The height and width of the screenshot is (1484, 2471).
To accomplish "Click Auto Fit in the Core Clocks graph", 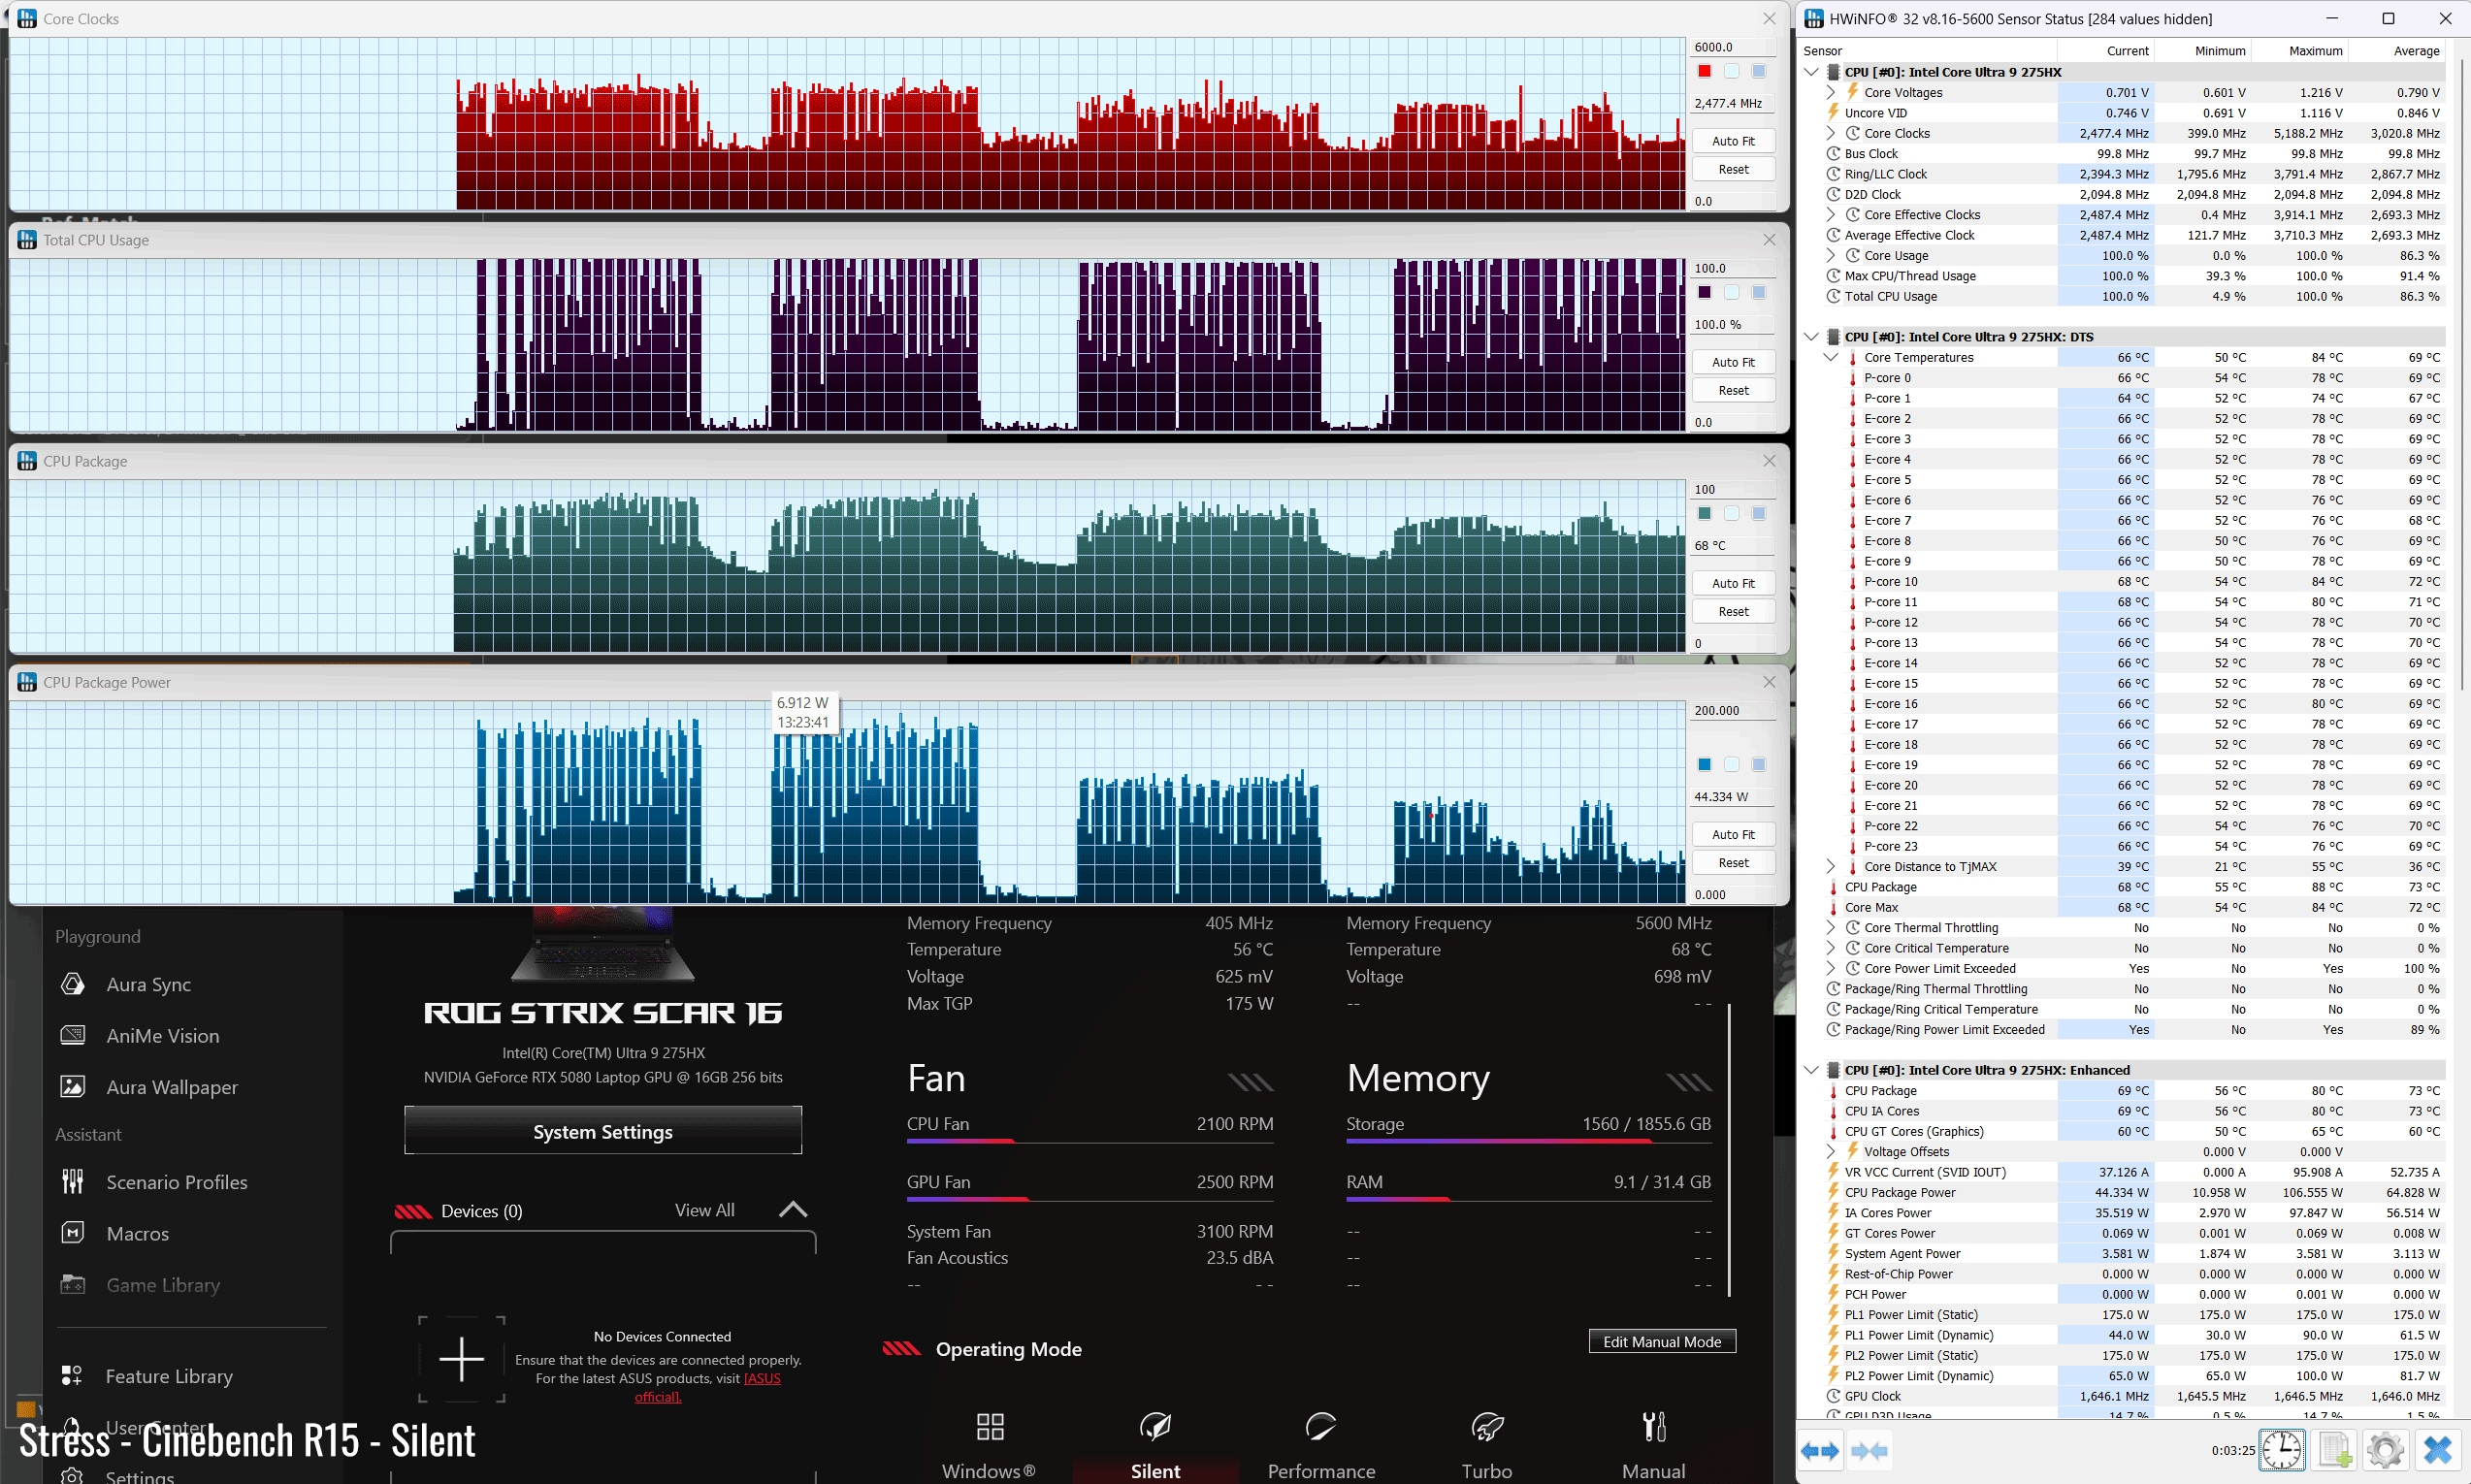I will tap(1733, 141).
